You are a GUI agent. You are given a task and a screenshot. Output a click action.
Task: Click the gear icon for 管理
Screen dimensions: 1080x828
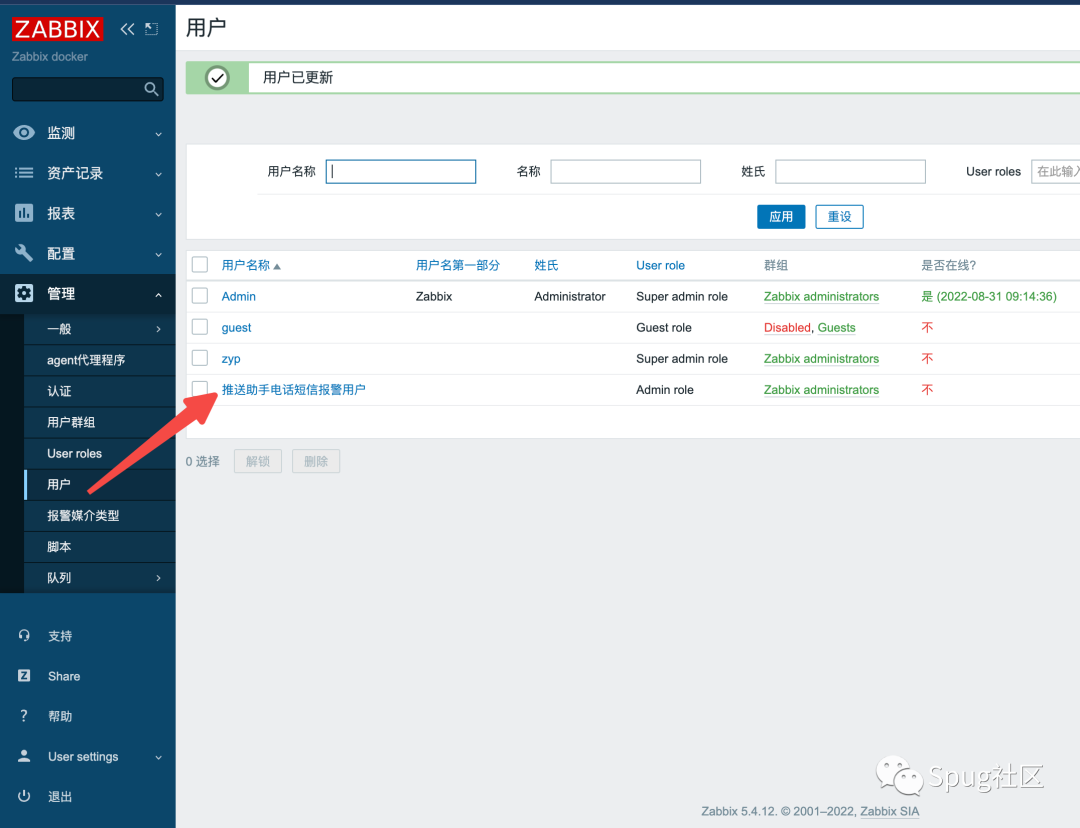pos(24,293)
